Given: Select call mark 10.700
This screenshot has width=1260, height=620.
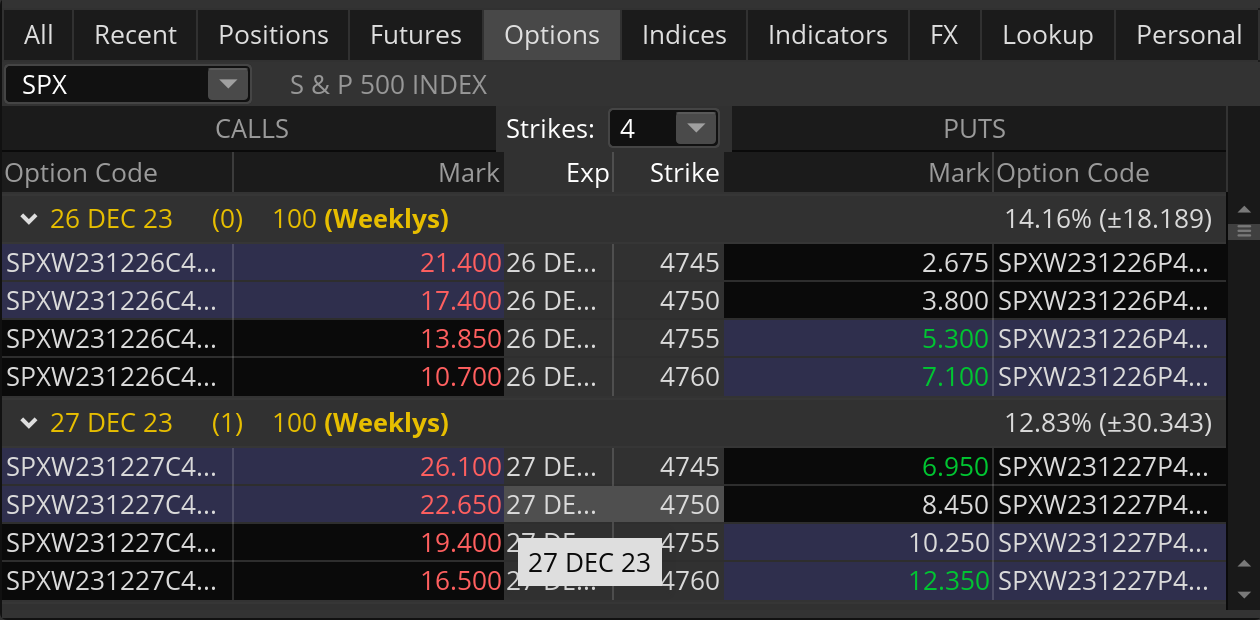Looking at the screenshot, I should point(461,377).
